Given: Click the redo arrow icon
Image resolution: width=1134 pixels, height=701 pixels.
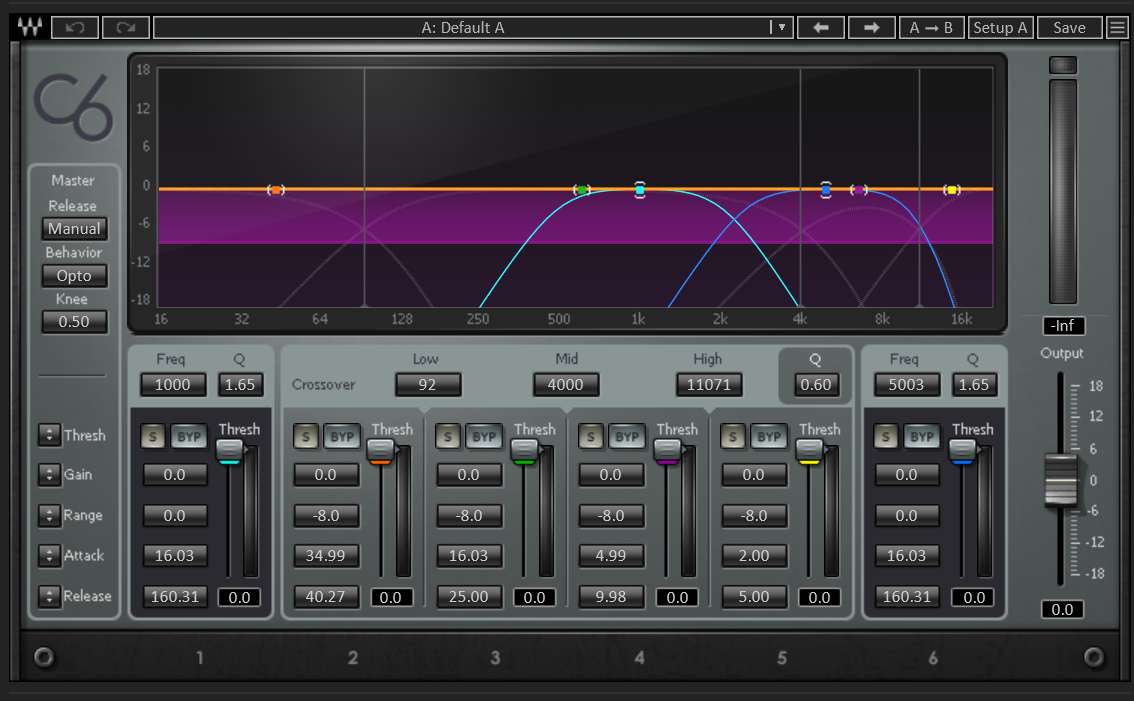Looking at the screenshot, I should [125, 28].
